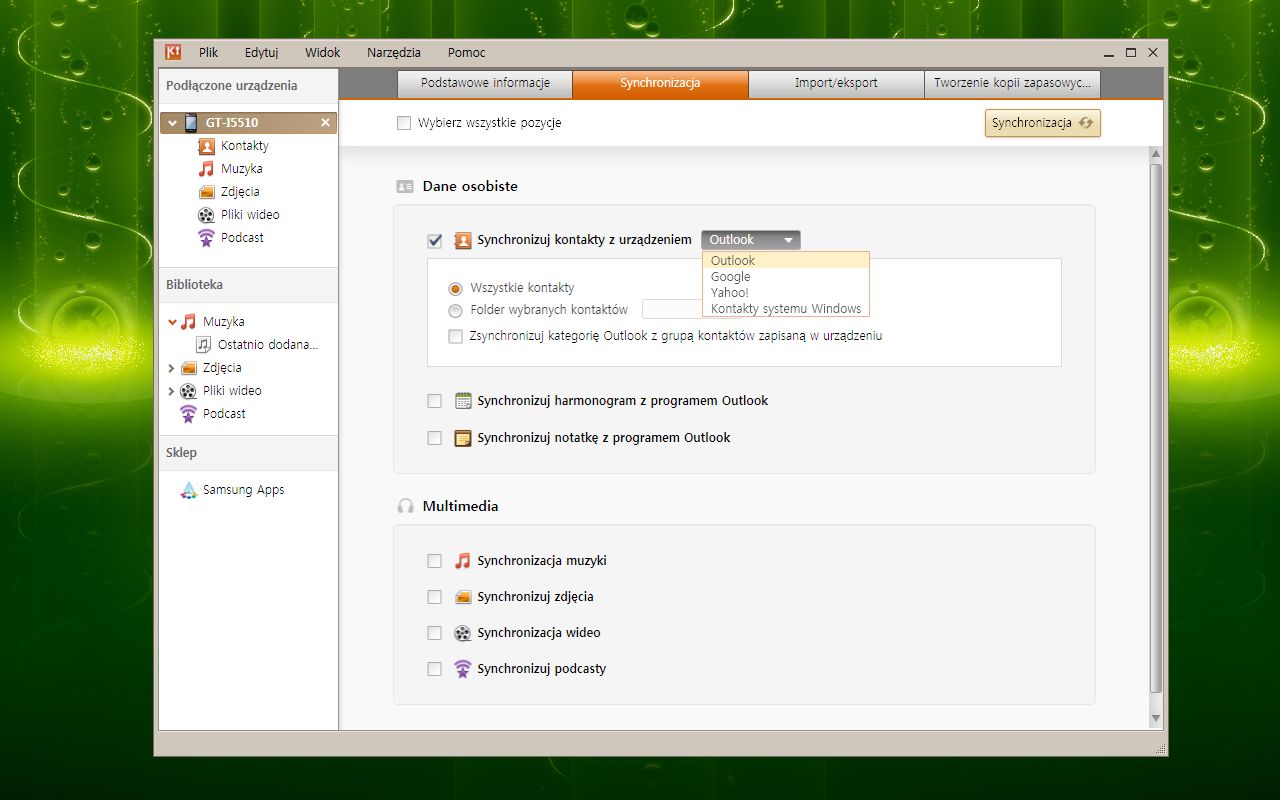Click the contacts icon beside Synchronizuj kontakty
The image size is (1280, 800).
[462, 240]
